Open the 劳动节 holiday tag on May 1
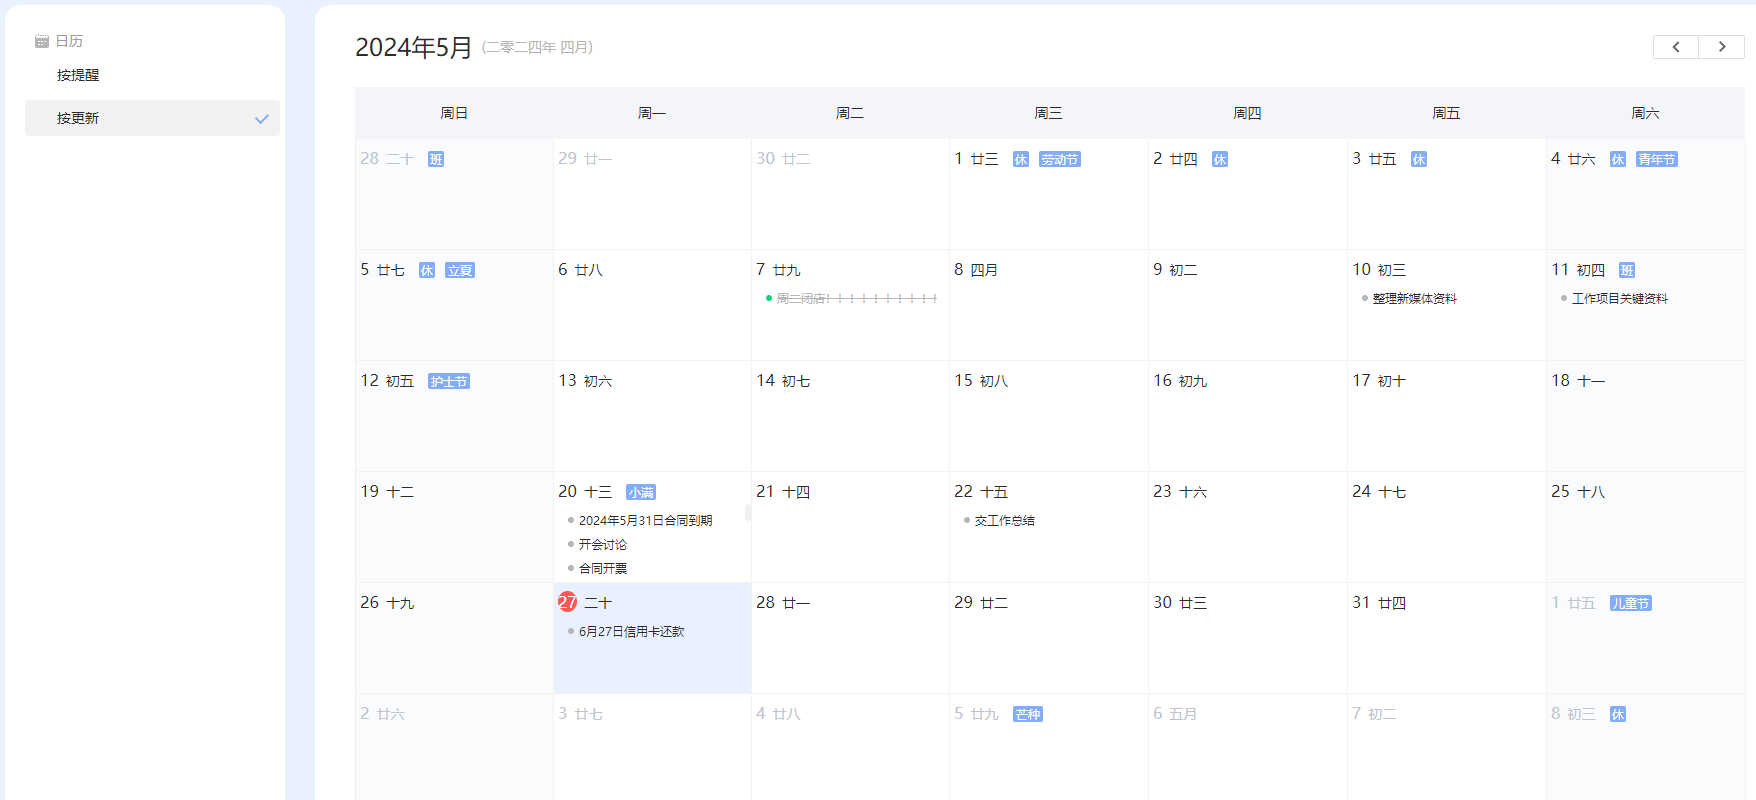 (1060, 159)
